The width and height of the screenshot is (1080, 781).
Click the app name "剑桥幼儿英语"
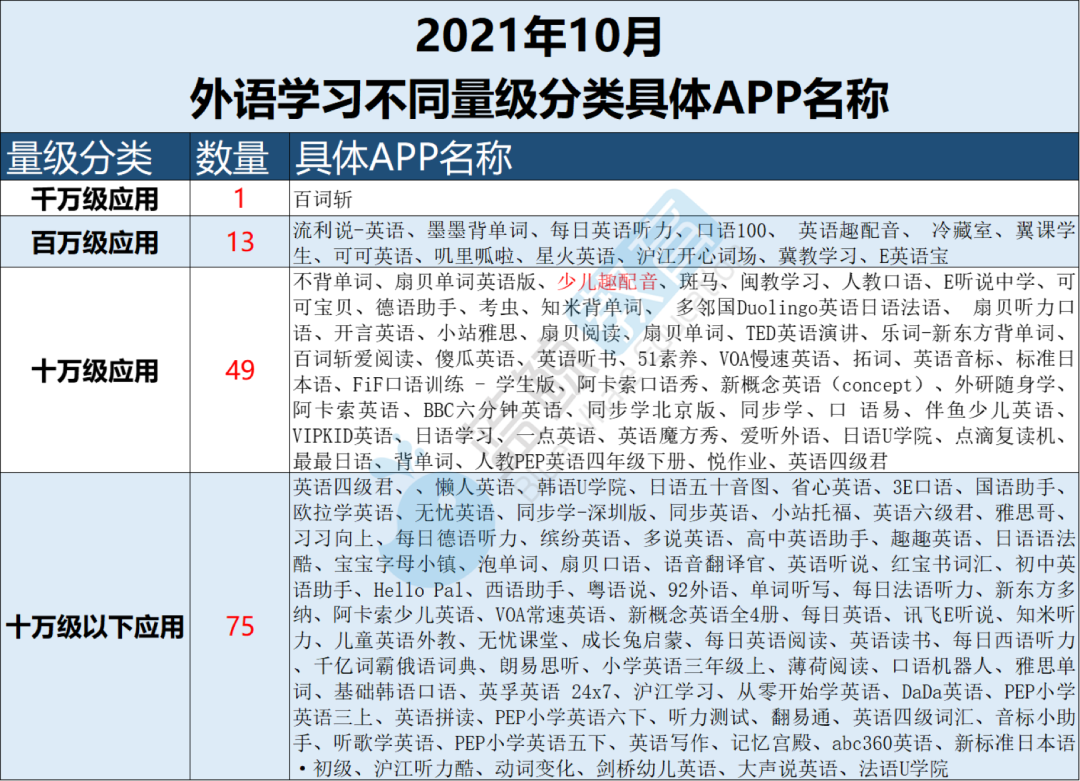(657, 769)
